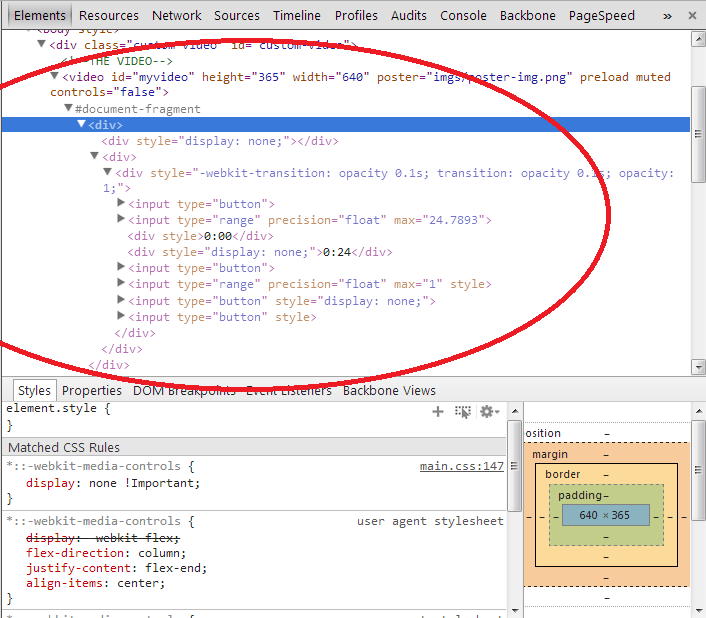The image size is (706, 618).
Task: Expand the first input type button node
Action: tap(121, 203)
